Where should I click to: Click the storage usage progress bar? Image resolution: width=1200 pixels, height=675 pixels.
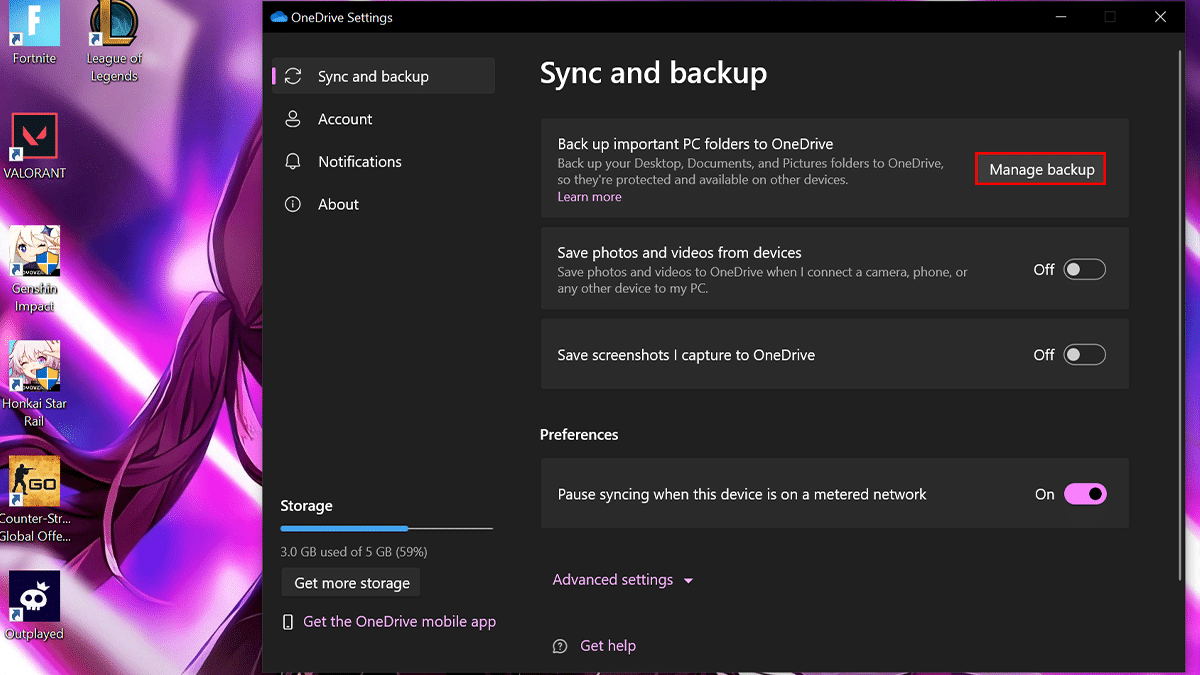point(386,528)
